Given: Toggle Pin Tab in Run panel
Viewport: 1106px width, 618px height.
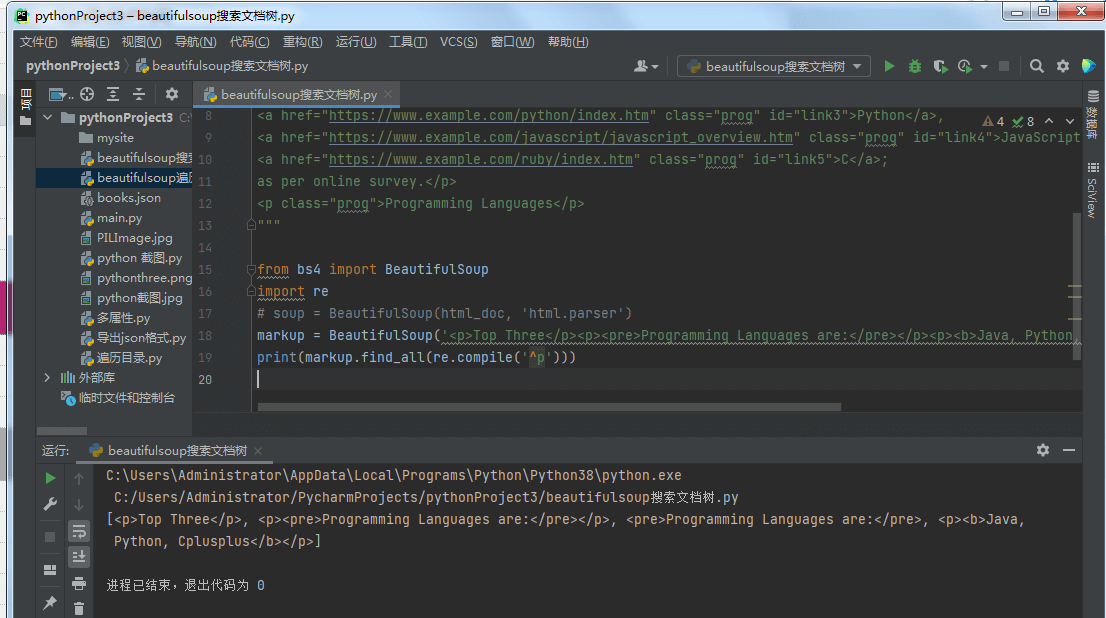Looking at the screenshot, I should pos(50,602).
